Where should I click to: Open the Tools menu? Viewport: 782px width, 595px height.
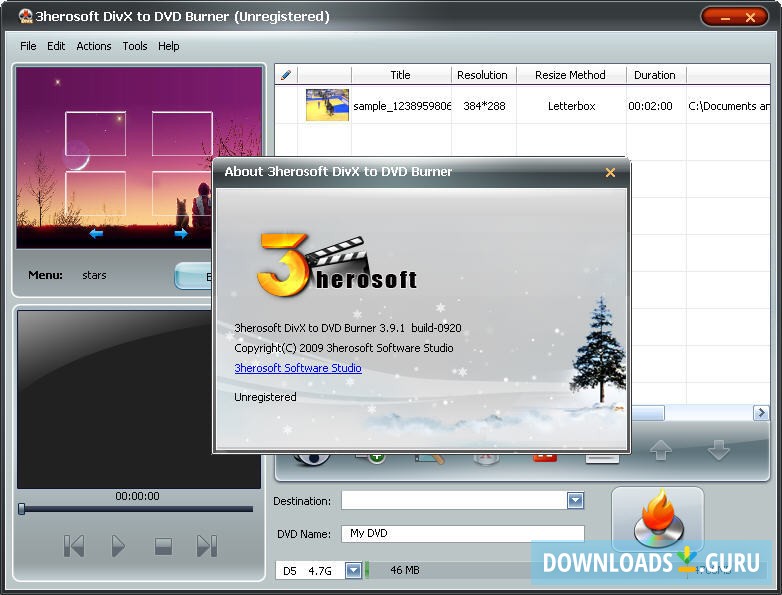coord(135,46)
